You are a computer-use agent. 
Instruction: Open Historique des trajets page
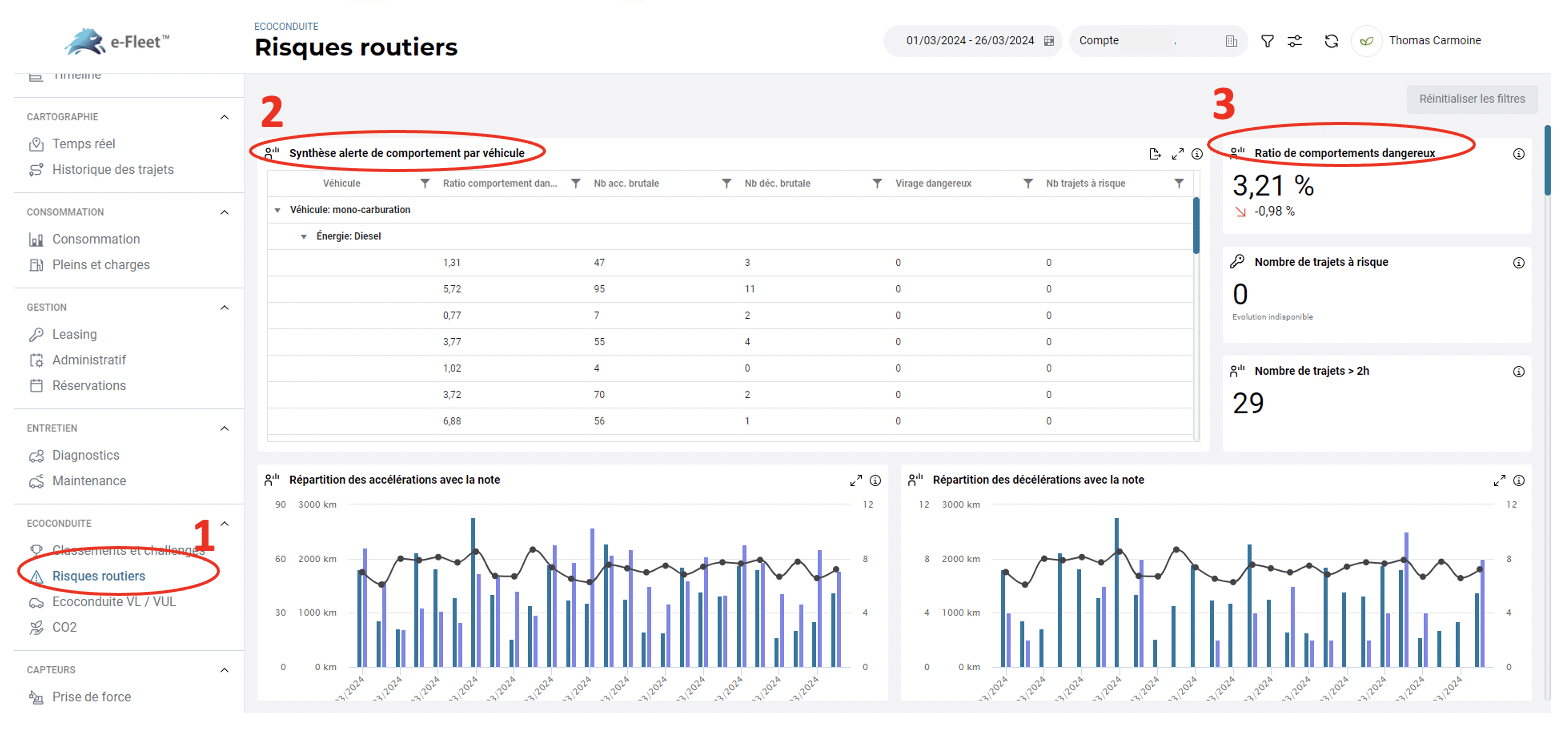(x=113, y=170)
